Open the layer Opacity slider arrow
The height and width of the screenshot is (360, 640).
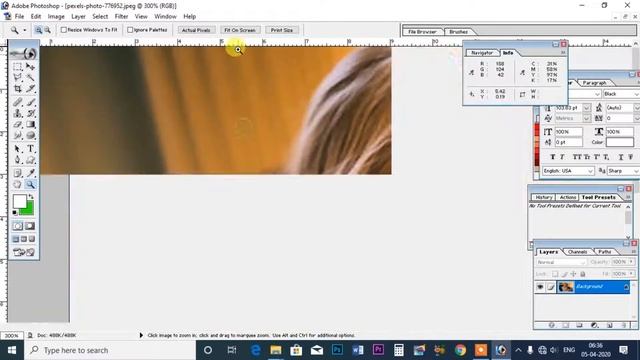(x=631, y=262)
